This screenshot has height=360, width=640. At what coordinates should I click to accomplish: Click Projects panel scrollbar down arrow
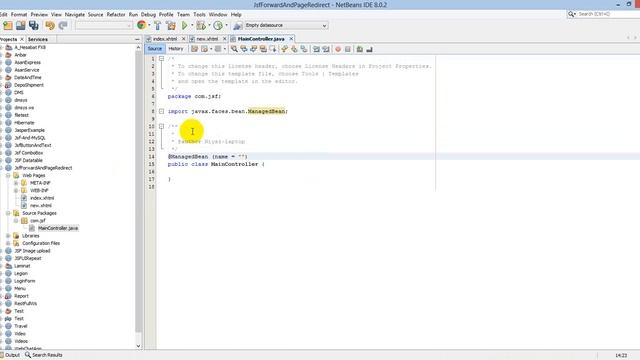[x=138, y=346]
